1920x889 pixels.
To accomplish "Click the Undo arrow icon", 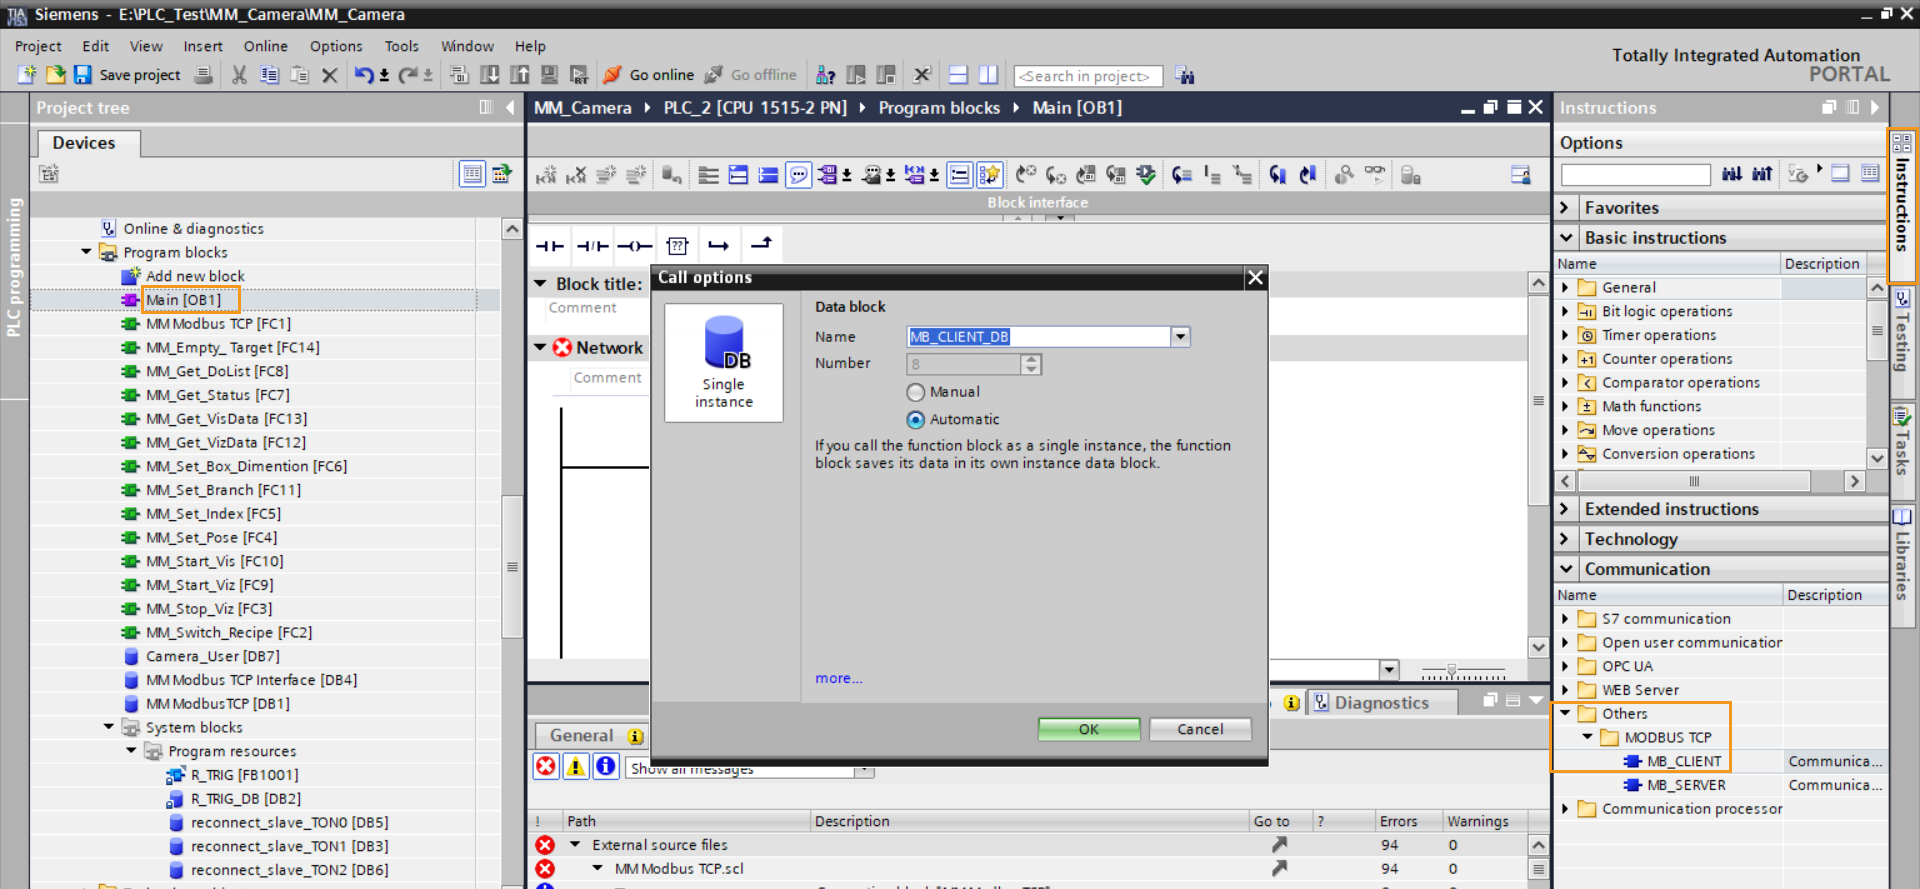I will (x=363, y=75).
